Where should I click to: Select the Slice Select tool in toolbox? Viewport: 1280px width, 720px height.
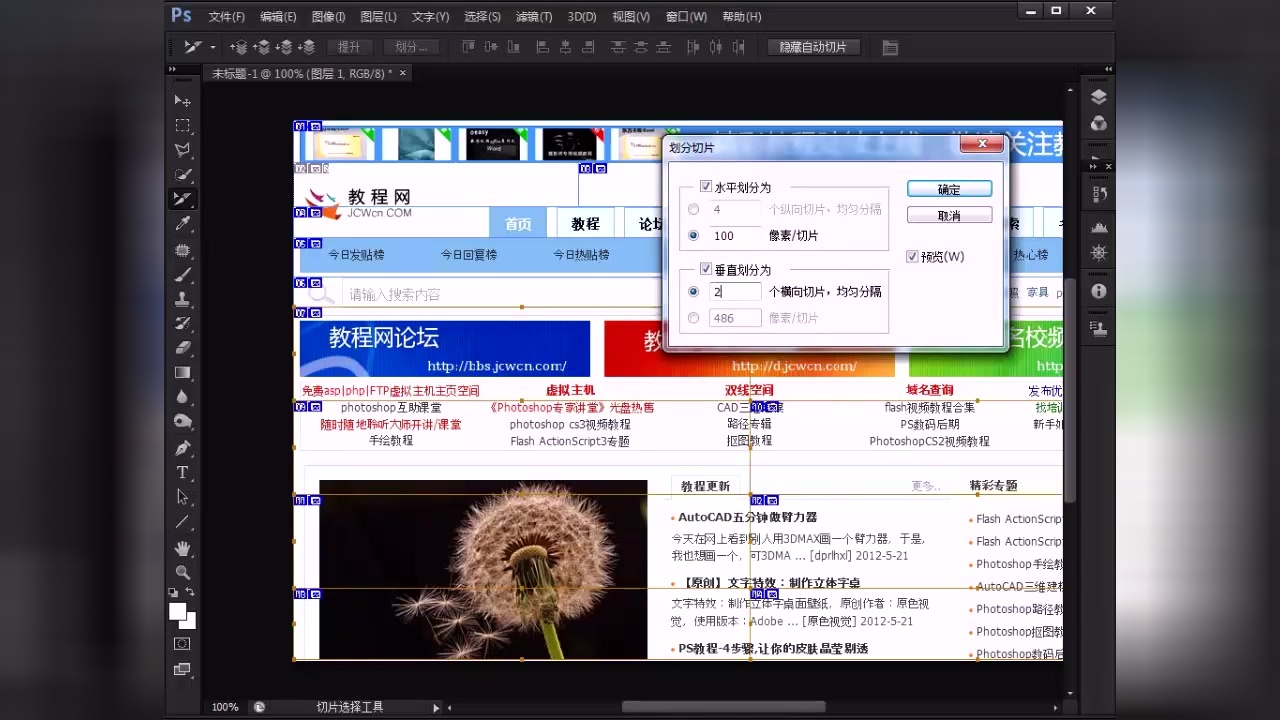(182, 199)
